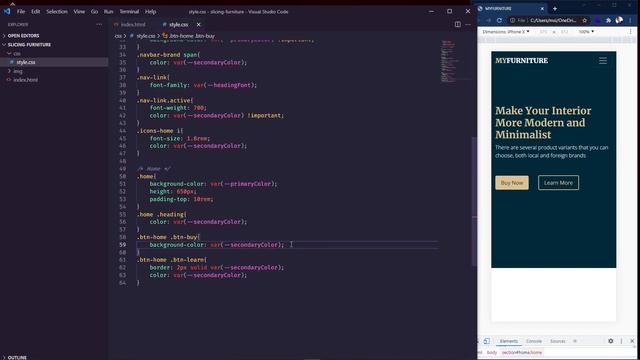Switch to the DevTools Console tab

tap(533, 341)
